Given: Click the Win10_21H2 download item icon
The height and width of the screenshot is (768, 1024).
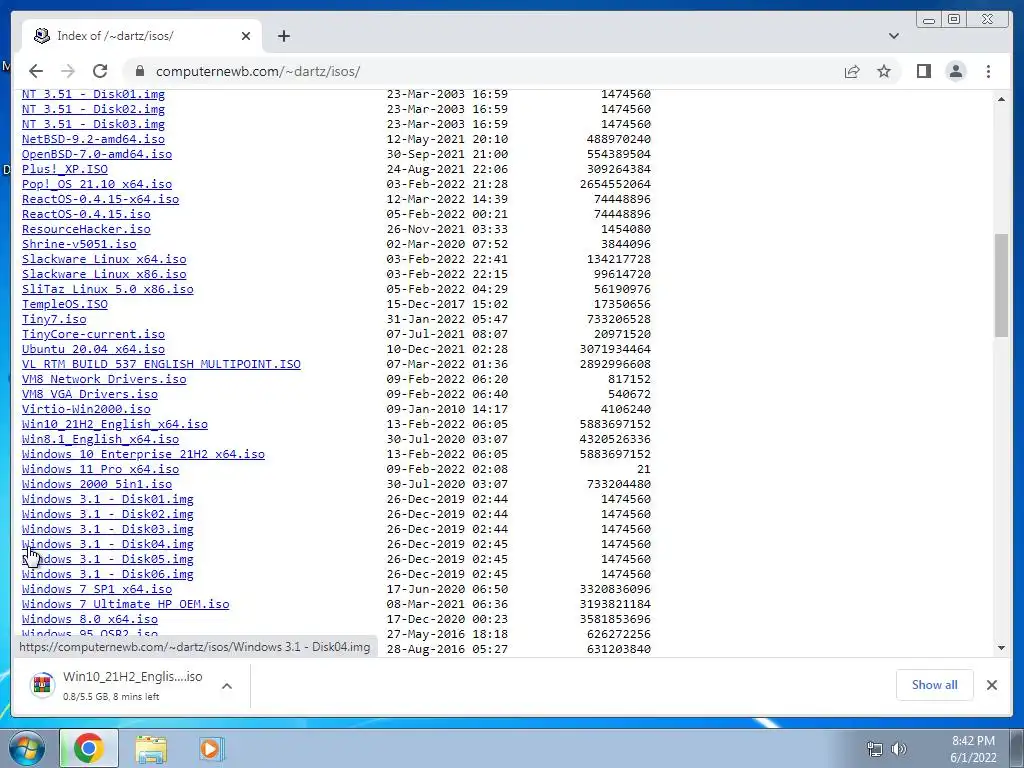Looking at the screenshot, I should pos(42,685).
